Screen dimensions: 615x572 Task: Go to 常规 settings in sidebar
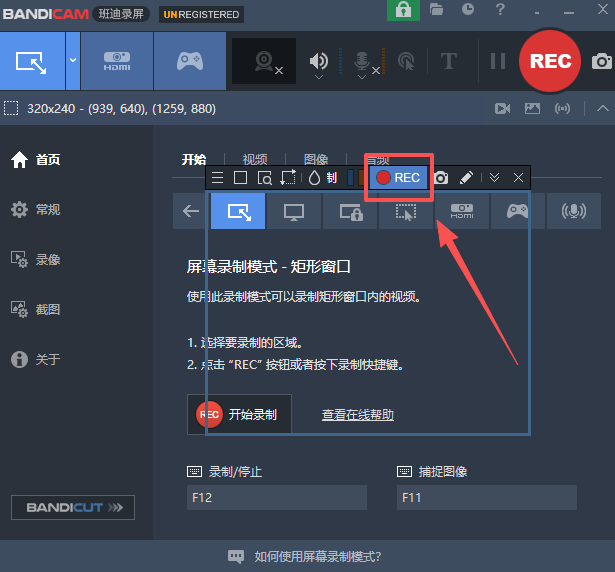point(48,209)
